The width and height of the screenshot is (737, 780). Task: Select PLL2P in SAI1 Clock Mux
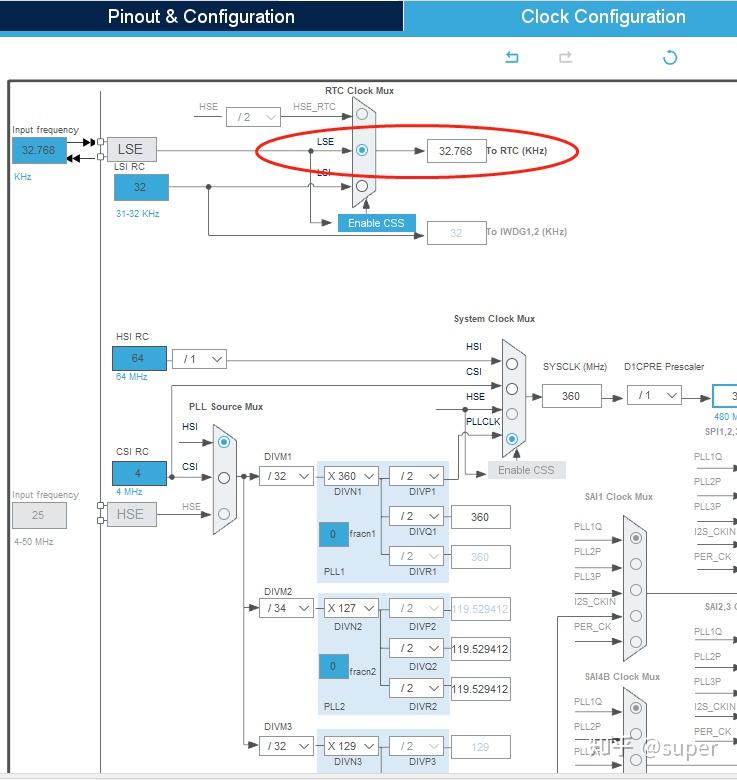tap(636, 564)
